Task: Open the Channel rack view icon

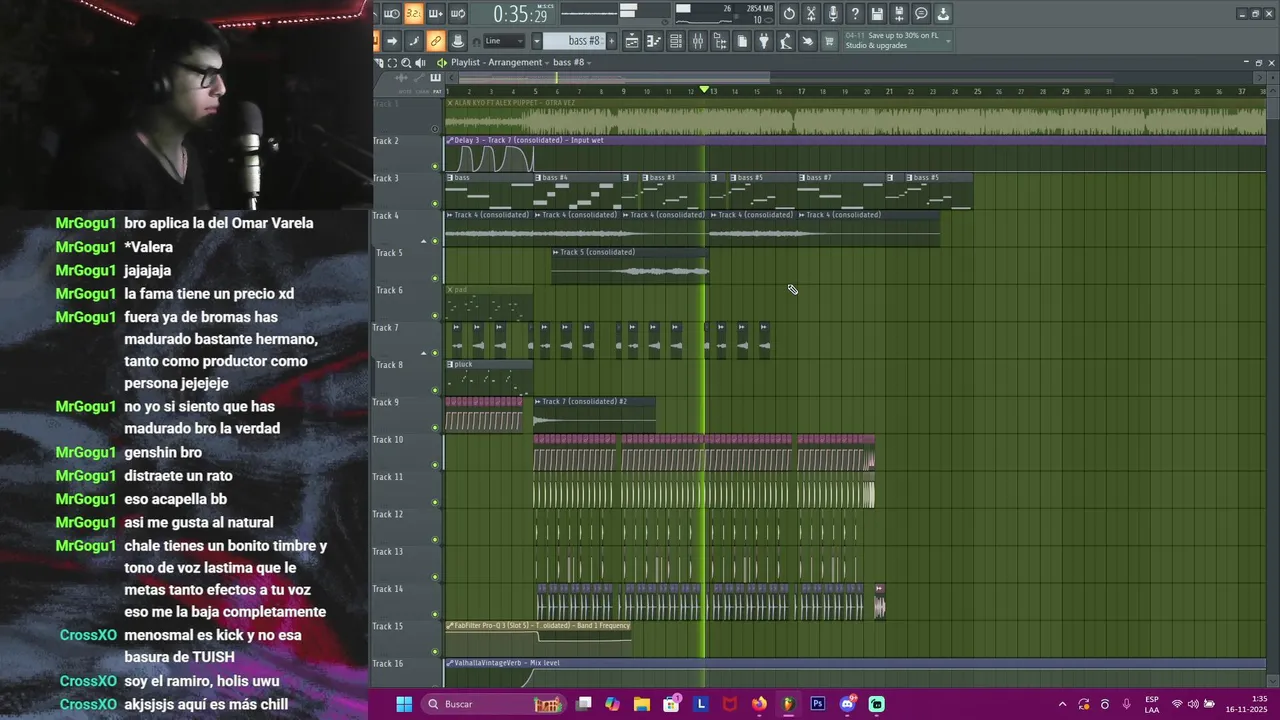Action: (676, 41)
